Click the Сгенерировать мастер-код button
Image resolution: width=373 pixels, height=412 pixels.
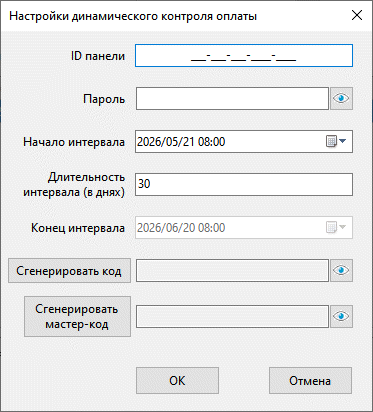[x=77, y=316]
